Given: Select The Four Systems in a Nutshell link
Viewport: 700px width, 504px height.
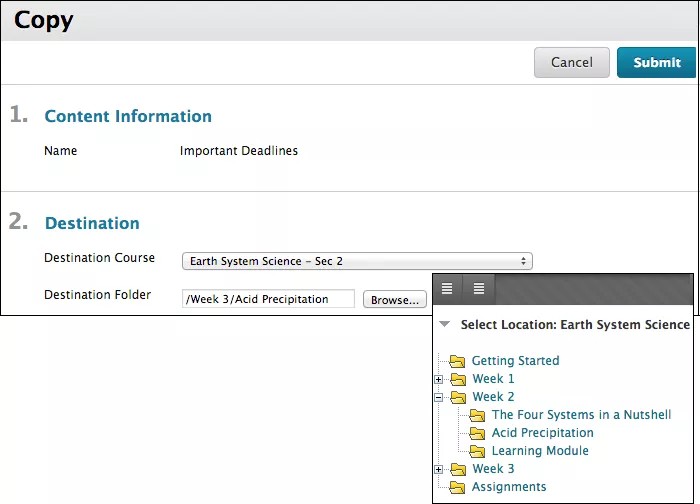Looking at the screenshot, I should point(581,415).
